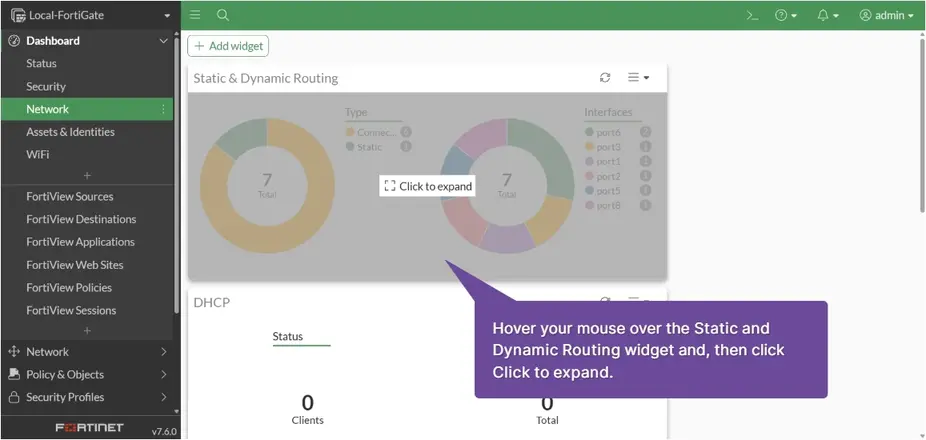Open FortiView Sessions
This screenshot has height=440, width=926.
(x=71, y=311)
